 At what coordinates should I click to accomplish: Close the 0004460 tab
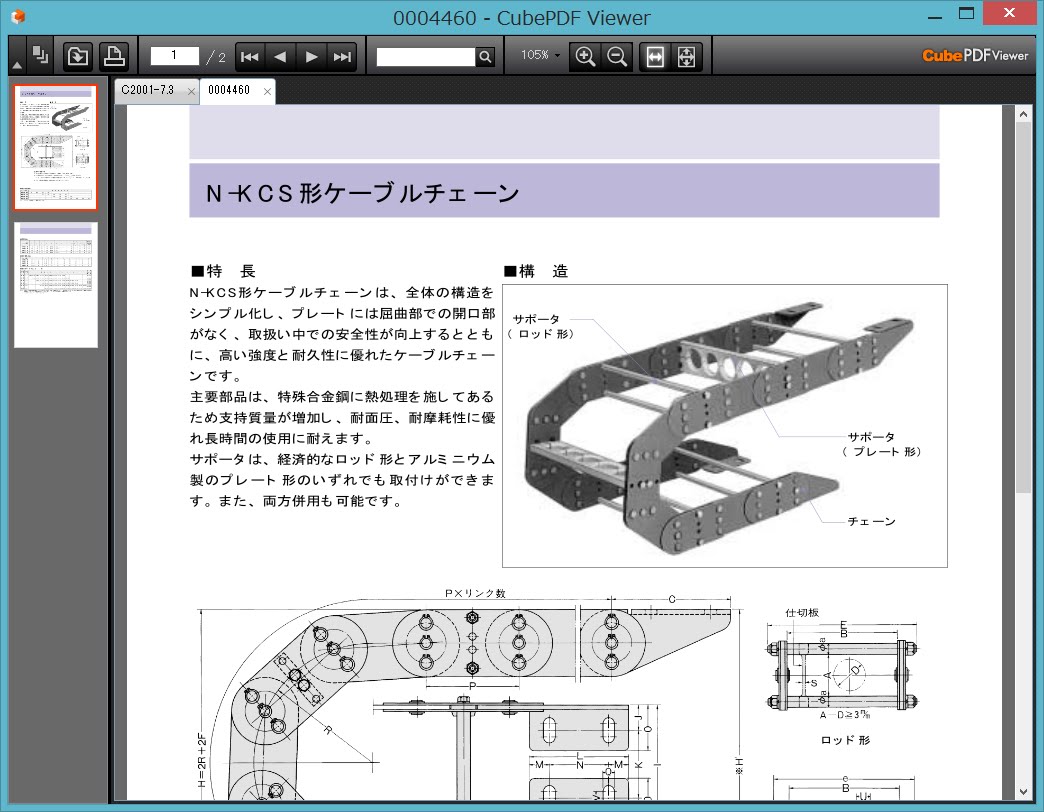(x=268, y=91)
